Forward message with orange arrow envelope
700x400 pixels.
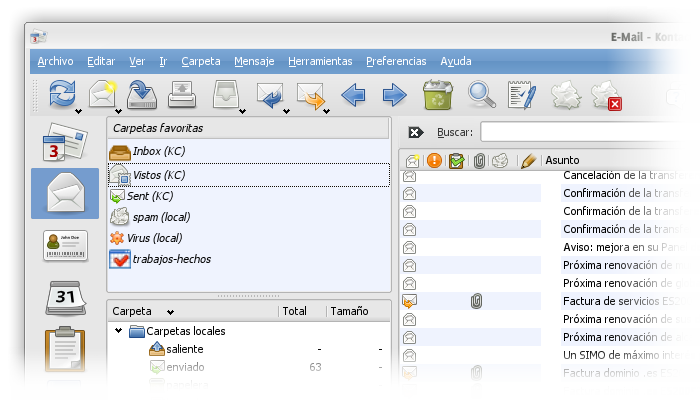(x=310, y=95)
